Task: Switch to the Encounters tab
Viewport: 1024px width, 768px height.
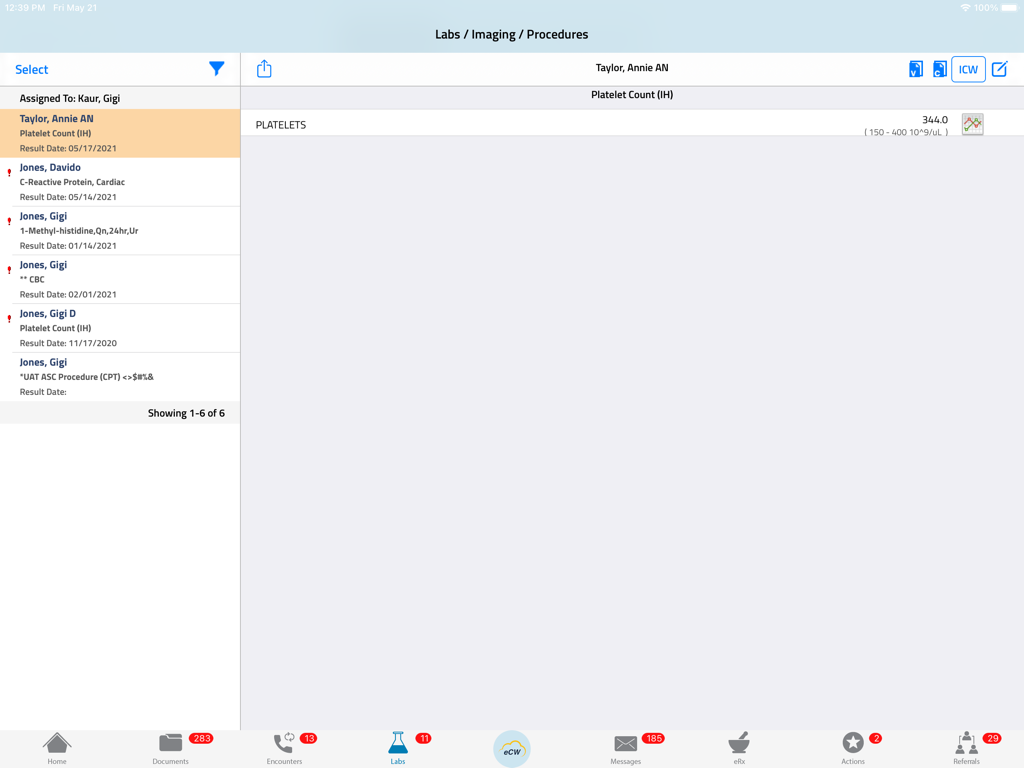Action: tap(284, 747)
